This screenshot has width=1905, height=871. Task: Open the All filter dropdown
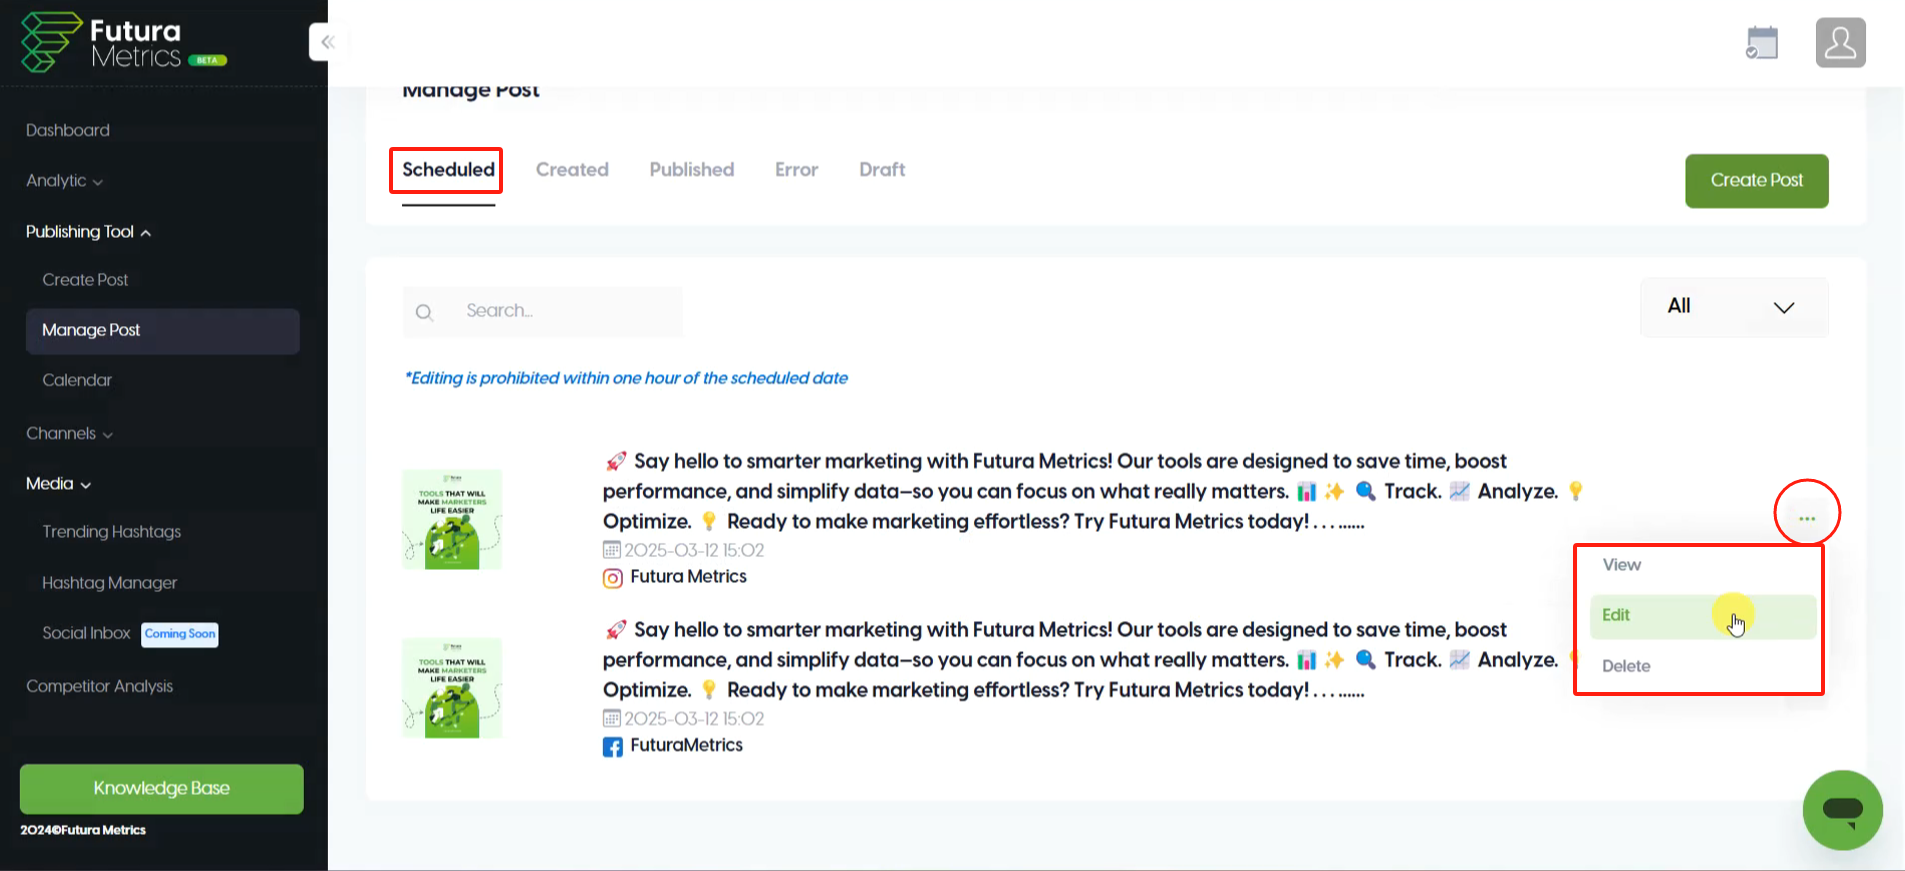1734,307
